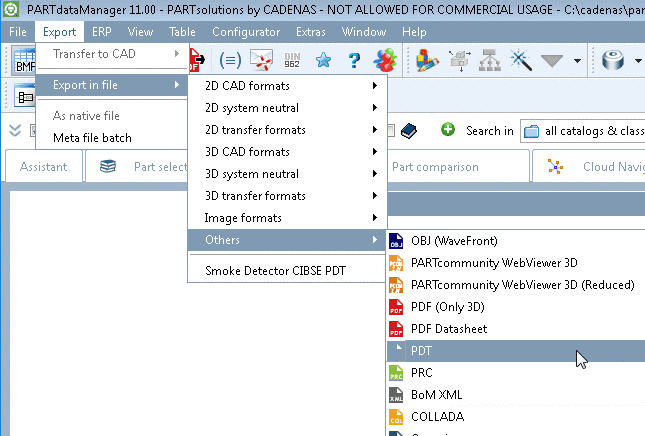645x436 pixels.
Task: Click the table-structure icon in second toolbar row
Action: coord(25,96)
